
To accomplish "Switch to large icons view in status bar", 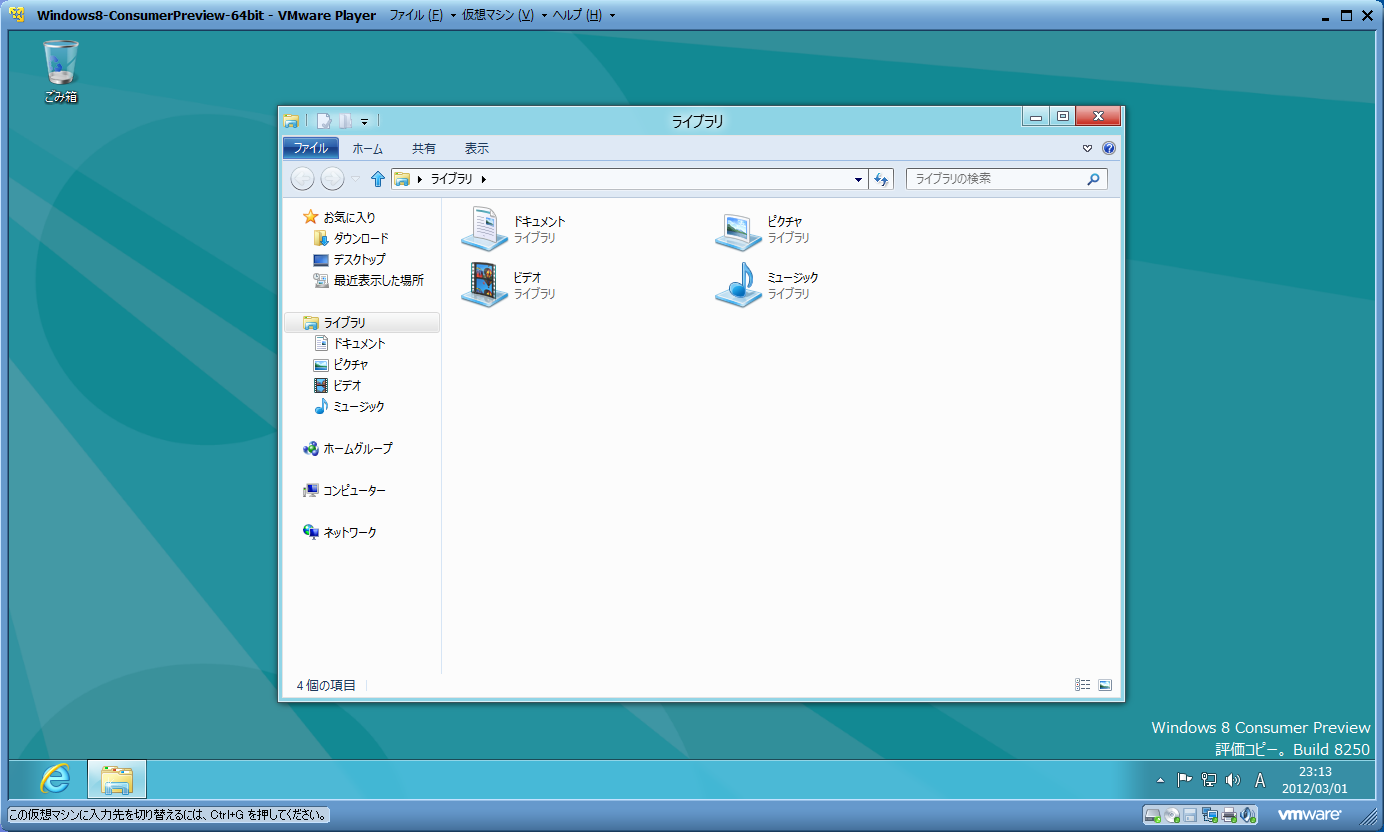I will [1105, 685].
